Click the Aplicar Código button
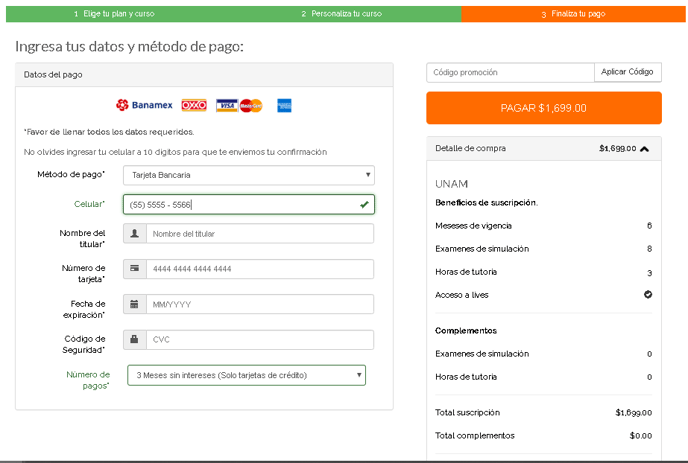The image size is (688, 463). (x=627, y=72)
